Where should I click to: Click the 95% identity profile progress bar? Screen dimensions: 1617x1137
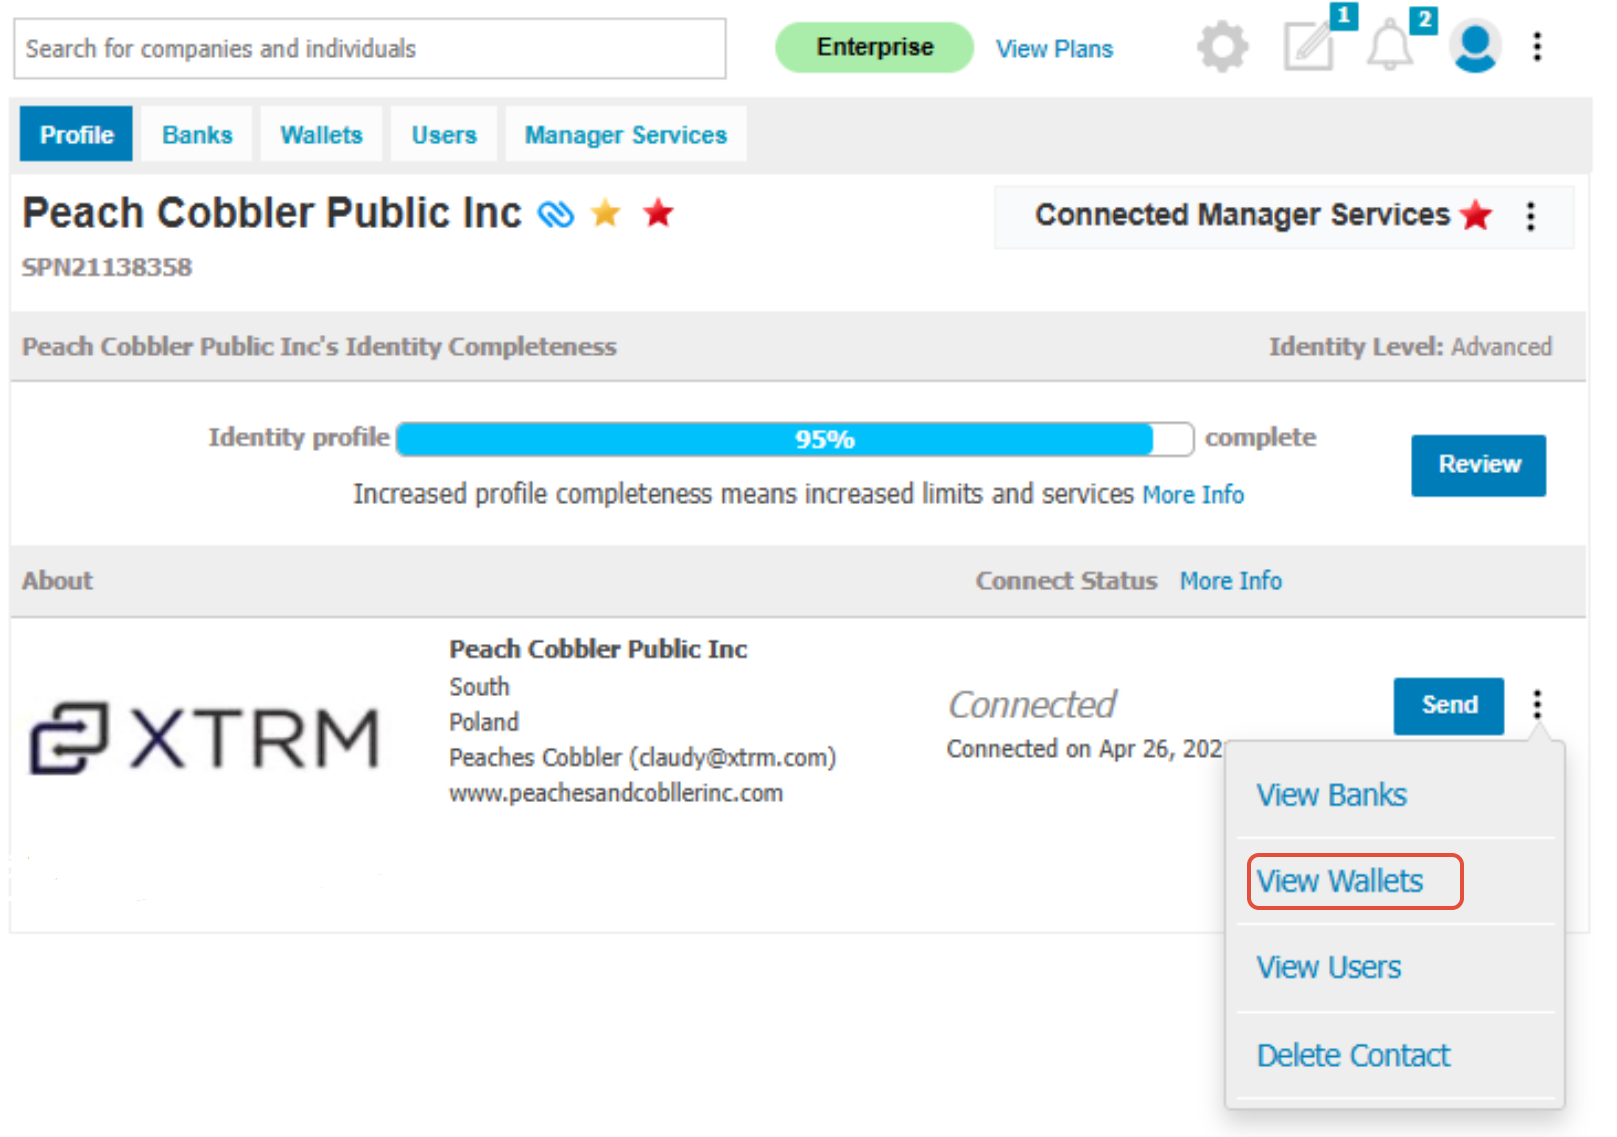(795, 439)
